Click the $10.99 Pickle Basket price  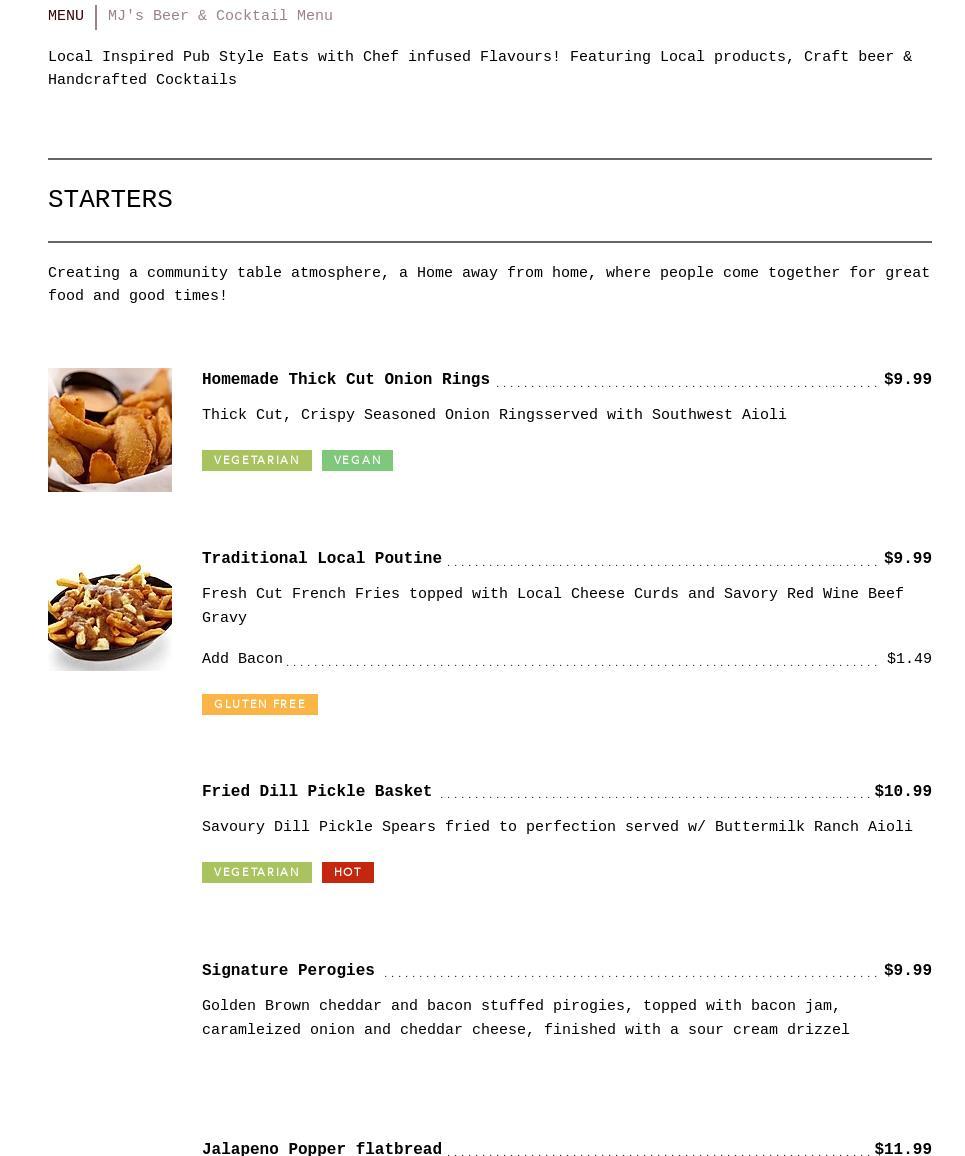[x=902, y=792]
